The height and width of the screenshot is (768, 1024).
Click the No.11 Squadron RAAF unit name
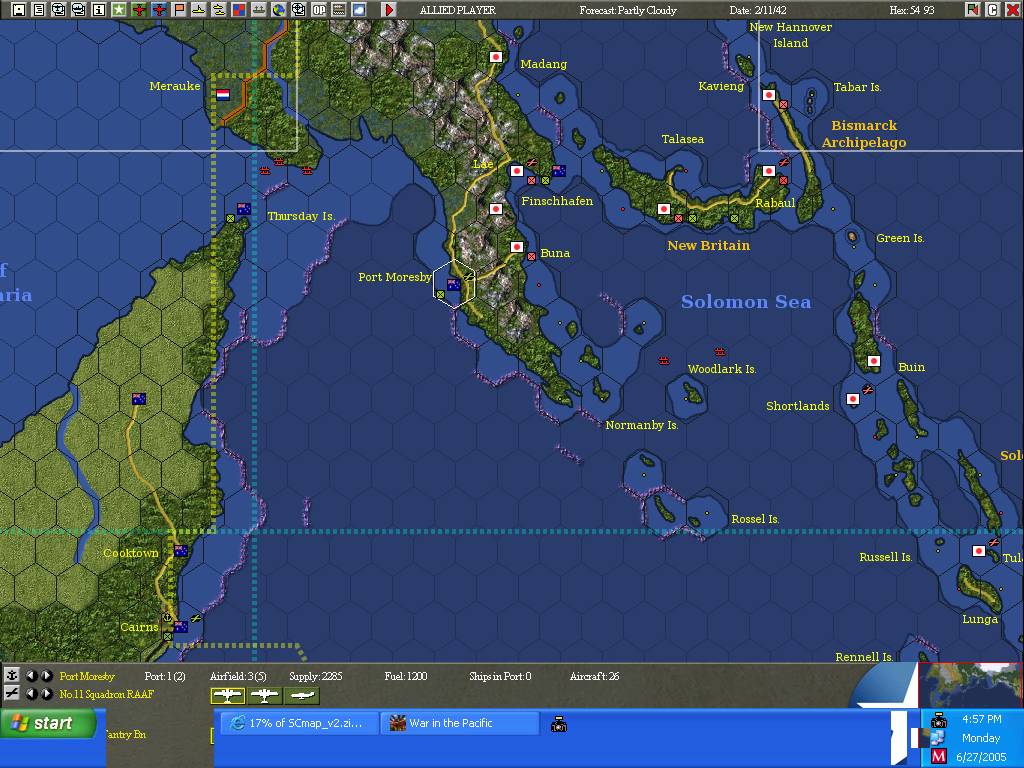(106, 694)
